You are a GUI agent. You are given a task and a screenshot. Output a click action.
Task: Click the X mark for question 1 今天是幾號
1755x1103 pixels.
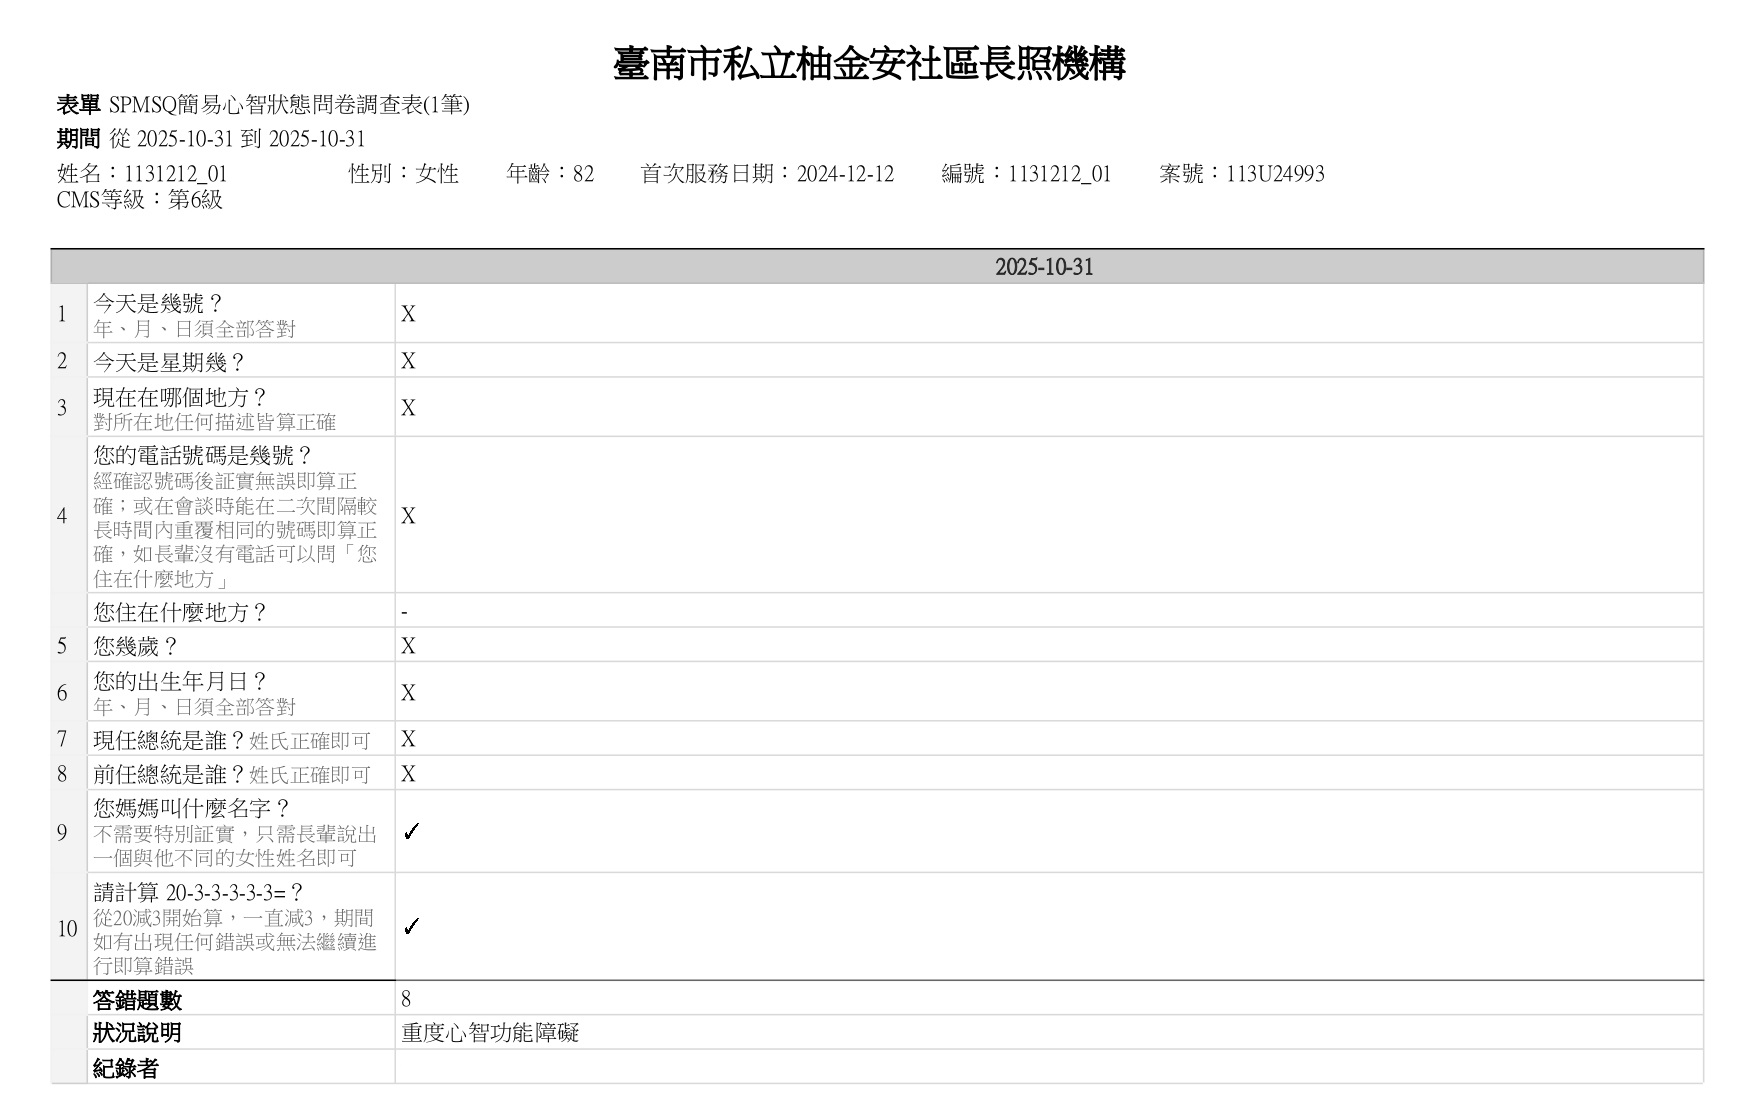coord(408,314)
